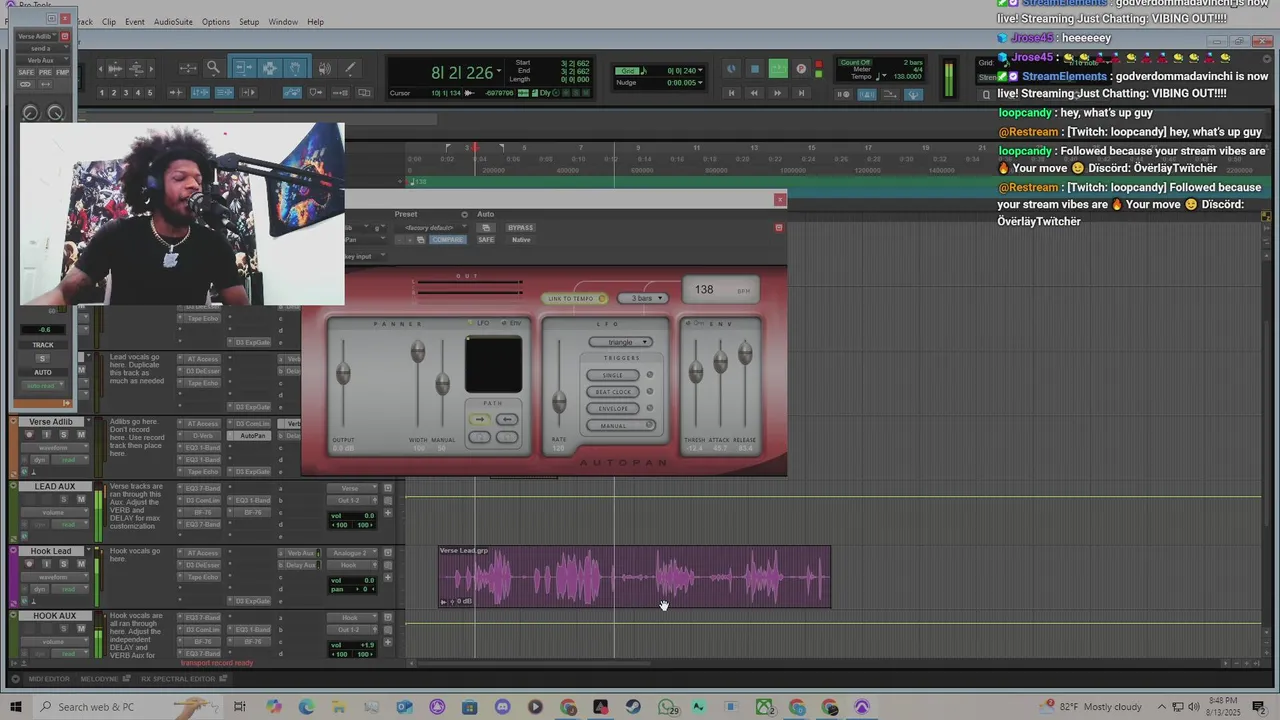
Task: Click the automation enable icon under Auto
Action: coord(486,227)
